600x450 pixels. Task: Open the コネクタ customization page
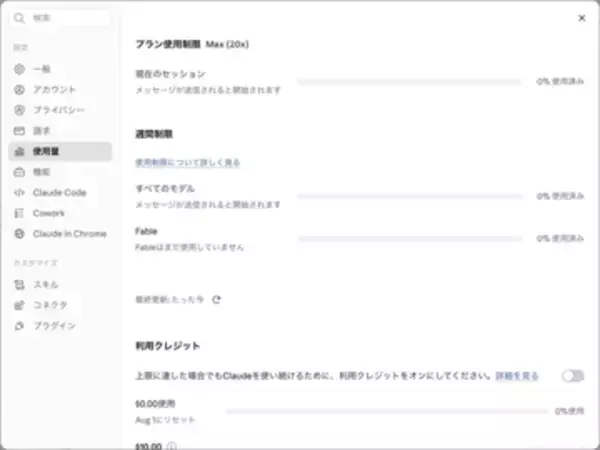(60, 305)
